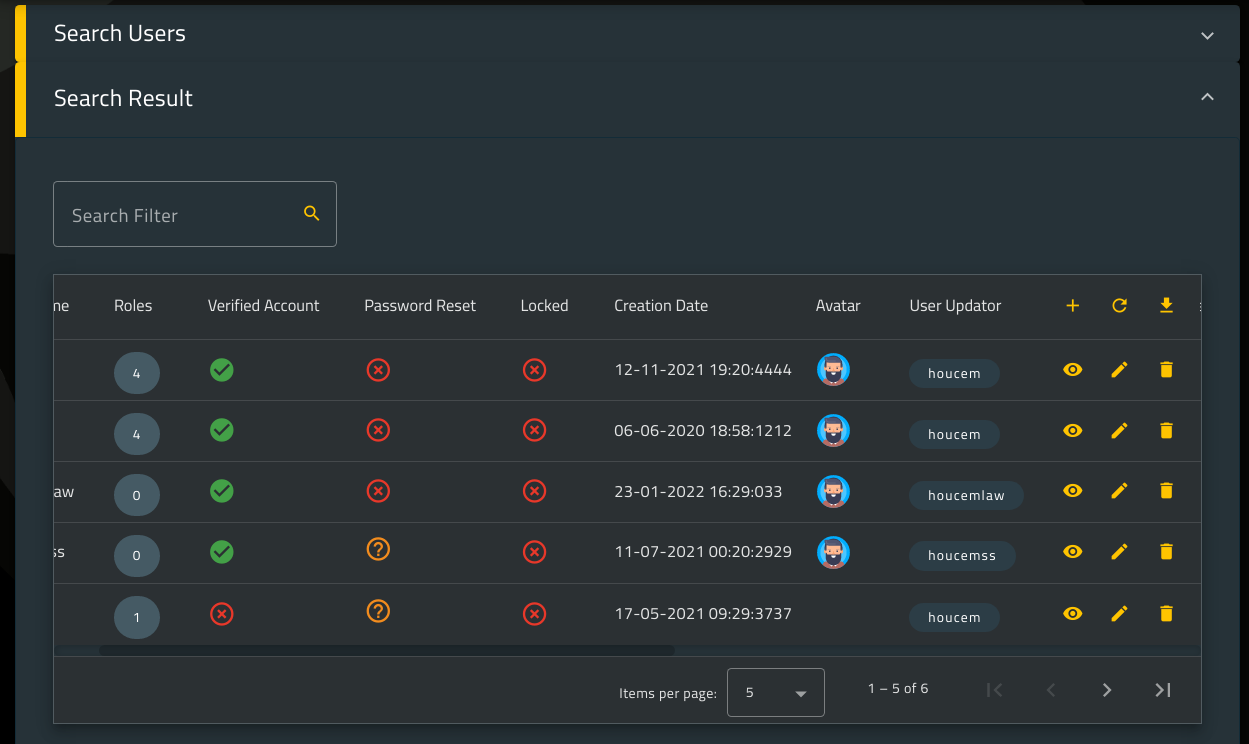Open the avatar in the 06-06-2020 row

[834, 431]
